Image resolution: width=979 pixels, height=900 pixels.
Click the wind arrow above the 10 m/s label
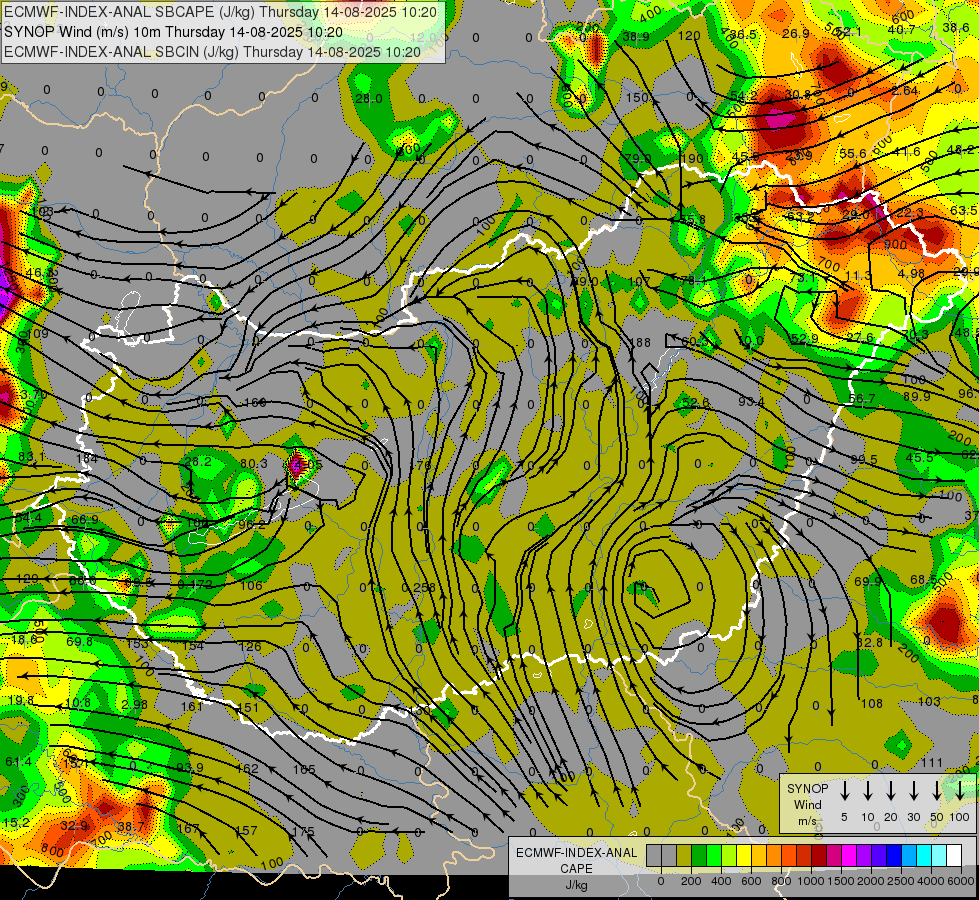point(867,791)
